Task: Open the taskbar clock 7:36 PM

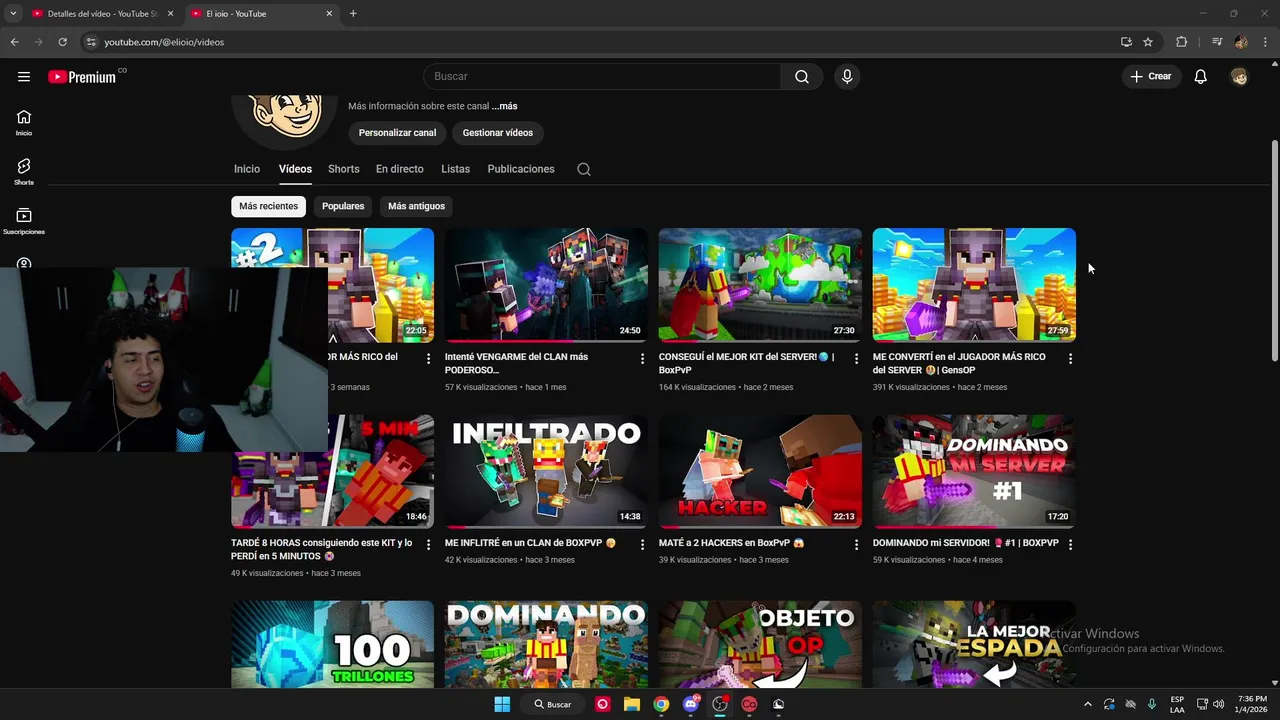Action: point(1252,704)
